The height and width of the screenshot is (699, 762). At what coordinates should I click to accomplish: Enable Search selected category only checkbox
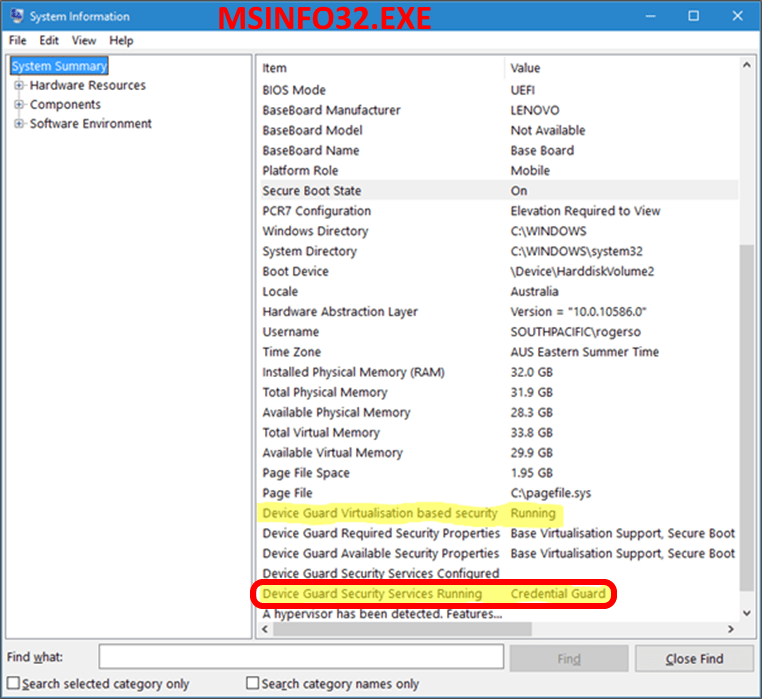[x=13, y=684]
